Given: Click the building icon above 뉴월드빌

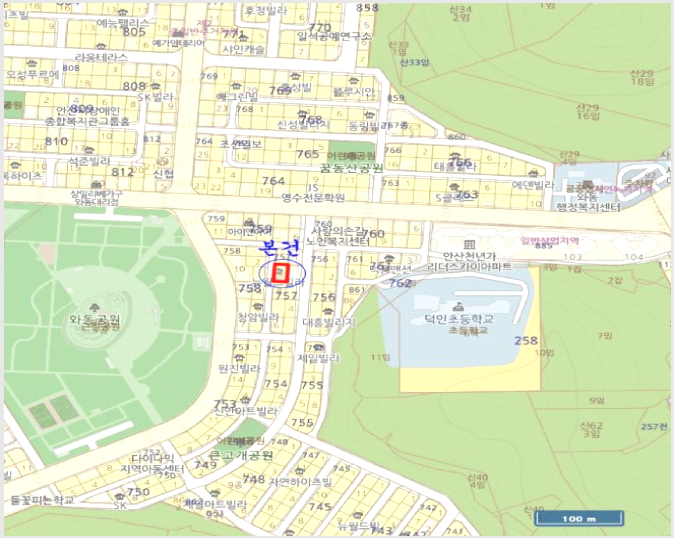Looking at the screenshot, I should click(358, 514).
